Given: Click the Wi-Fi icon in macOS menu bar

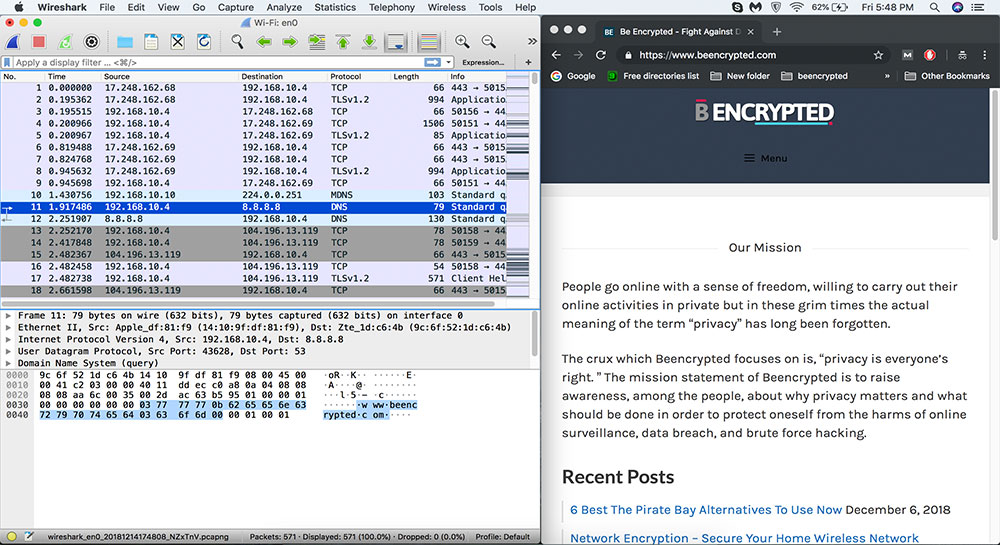Looking at the screenshot, I should click(797, 7).
